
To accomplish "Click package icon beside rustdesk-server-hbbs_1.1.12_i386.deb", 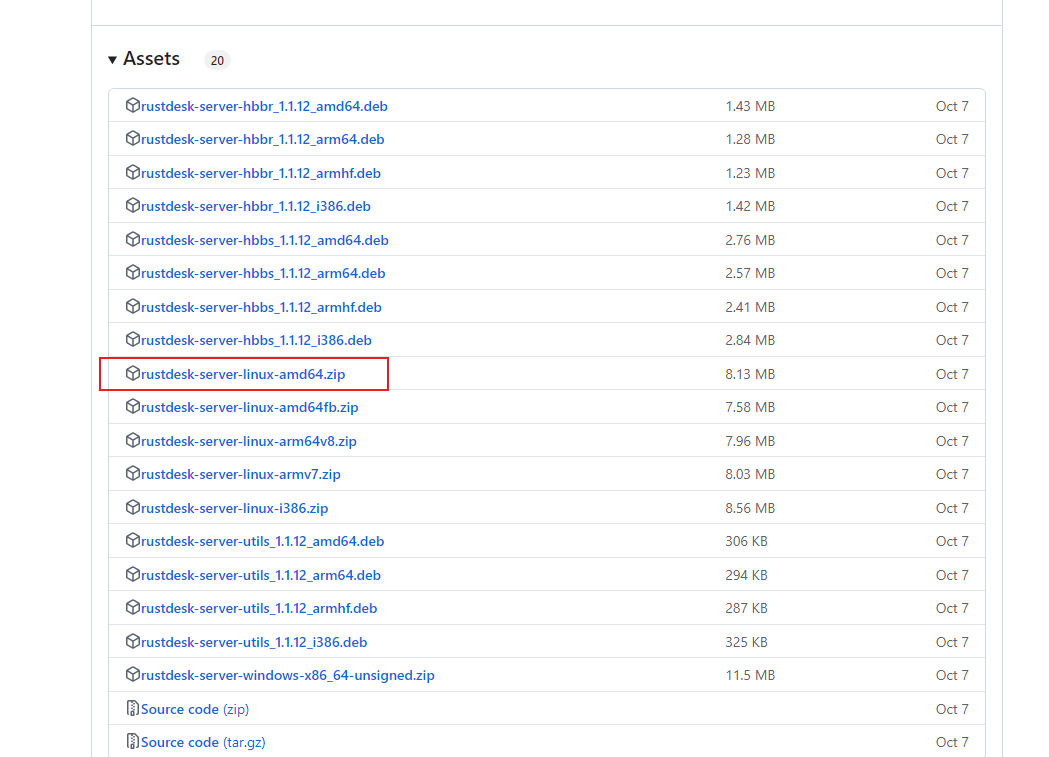I will 133,340.
